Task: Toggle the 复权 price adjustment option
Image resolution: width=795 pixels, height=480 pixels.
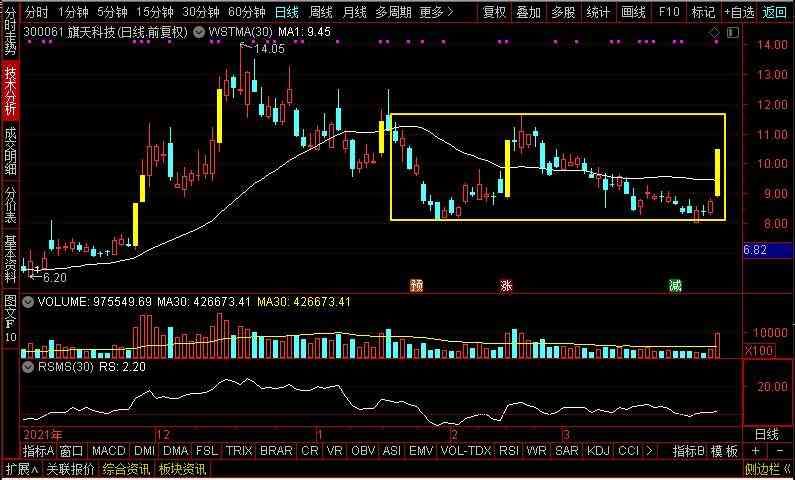Action: coord(494,12)
